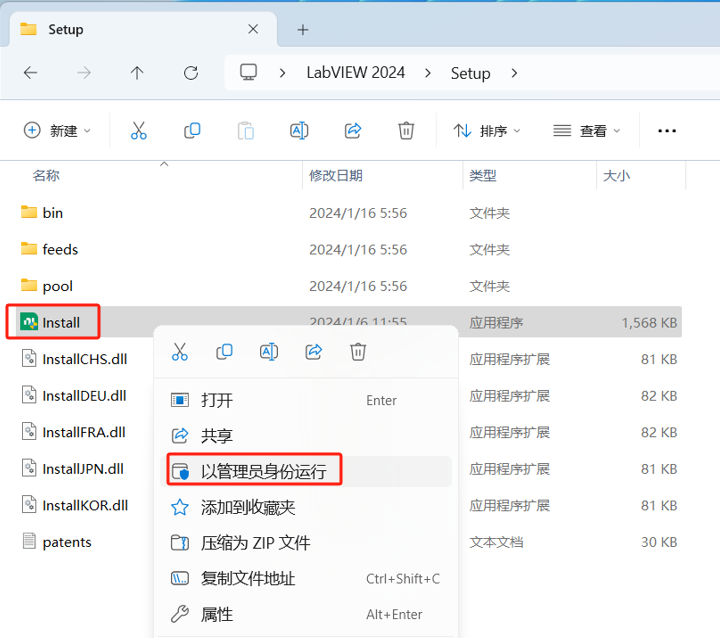
Task: Choose 复制文件地址 in the context menu
Action: tap(306, 578)
